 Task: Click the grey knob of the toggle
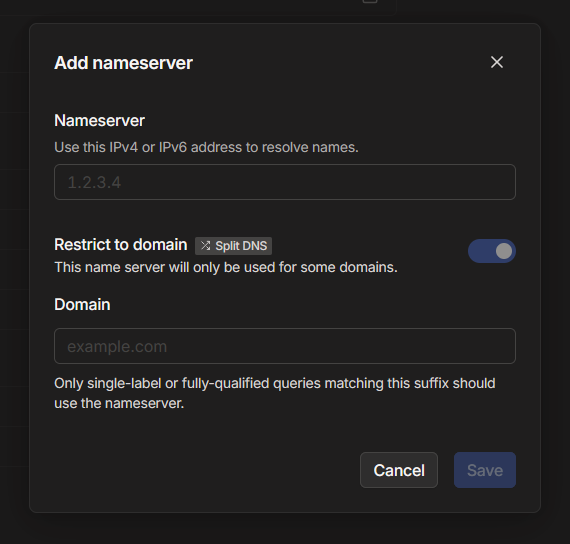(x=504, y=251)
